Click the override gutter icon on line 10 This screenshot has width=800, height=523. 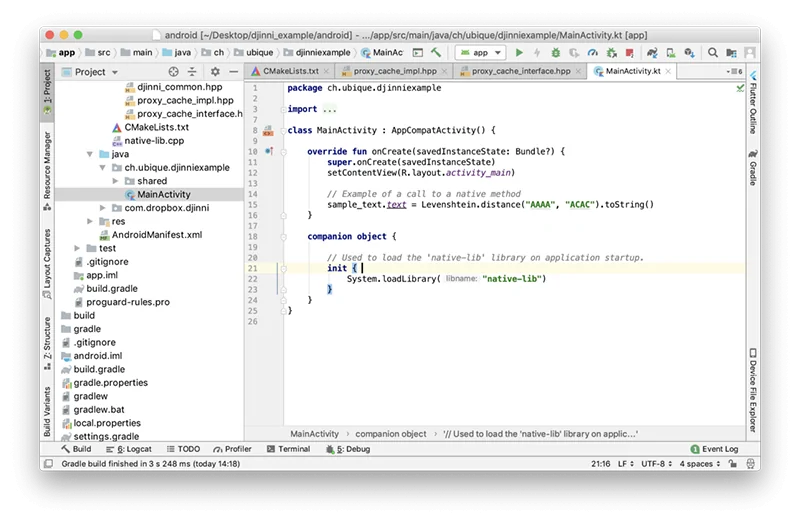(x=269, y=151)
